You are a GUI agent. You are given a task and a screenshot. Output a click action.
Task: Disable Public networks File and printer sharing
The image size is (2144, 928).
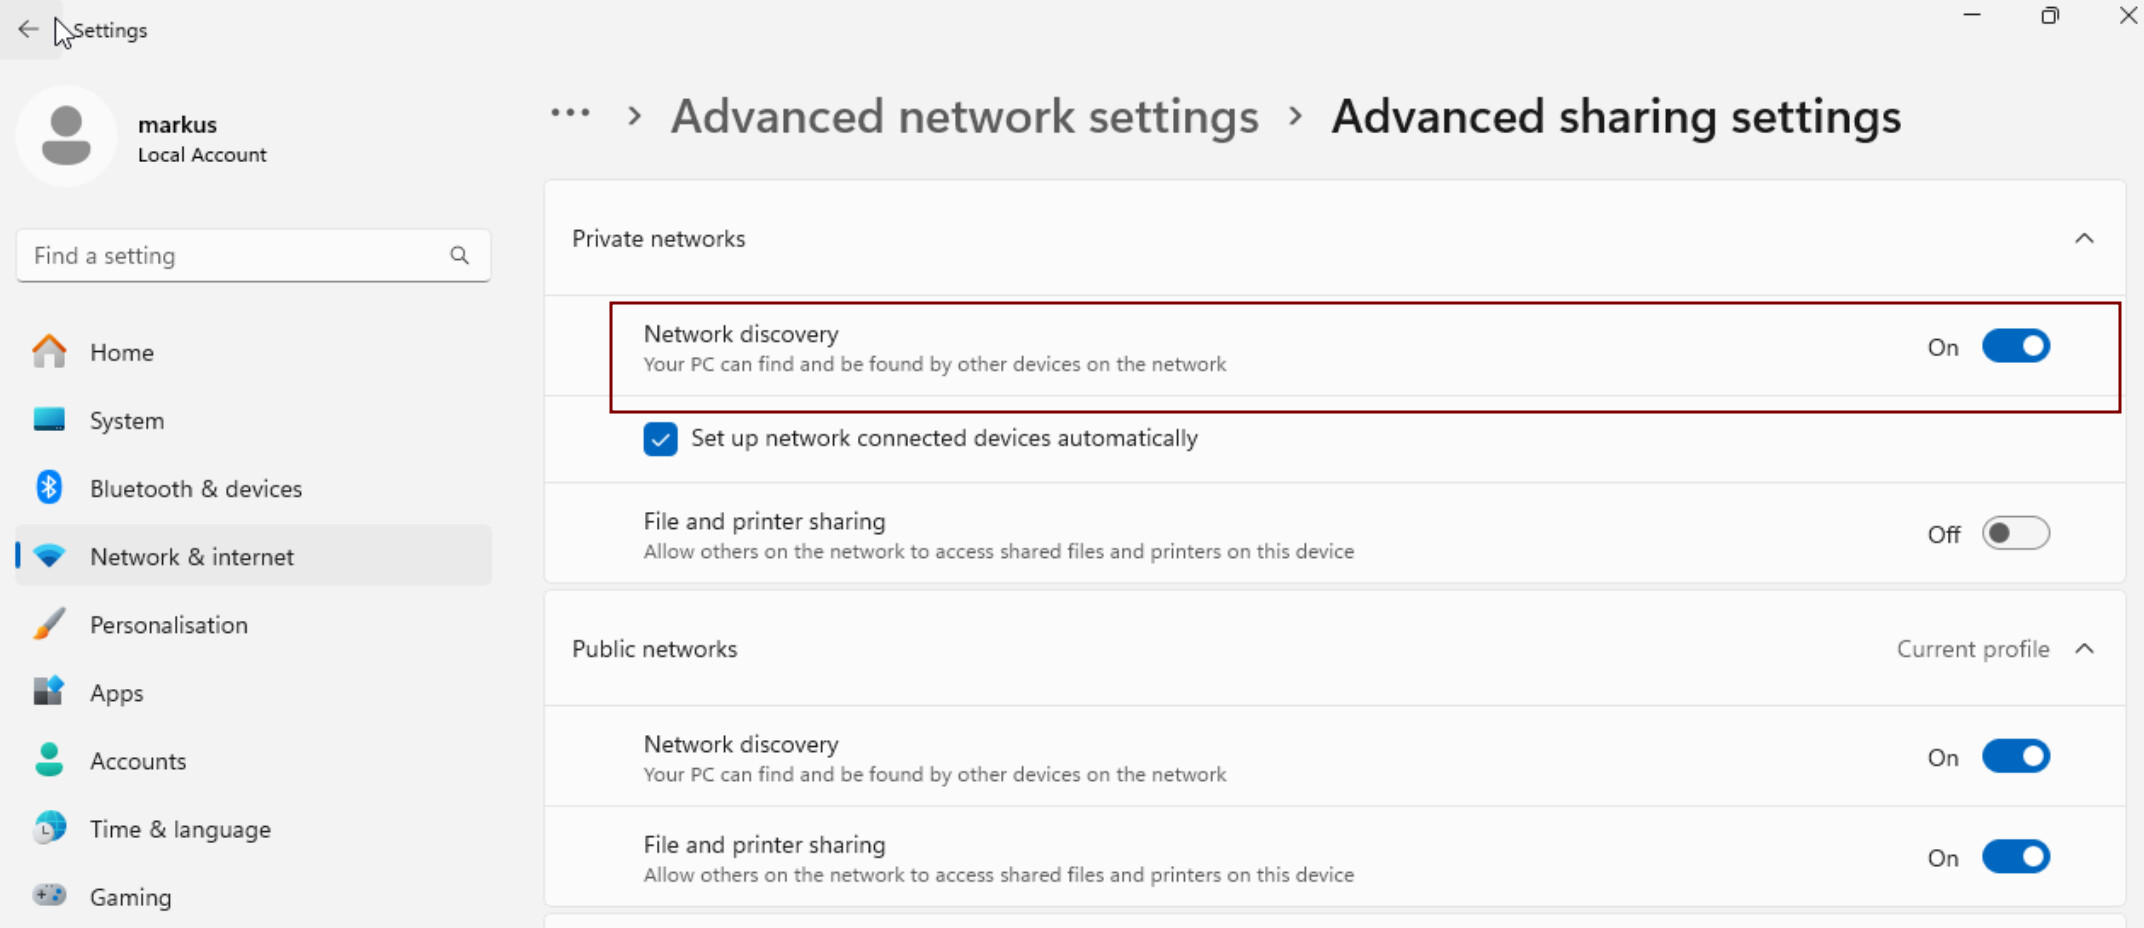coord(2016,857)
